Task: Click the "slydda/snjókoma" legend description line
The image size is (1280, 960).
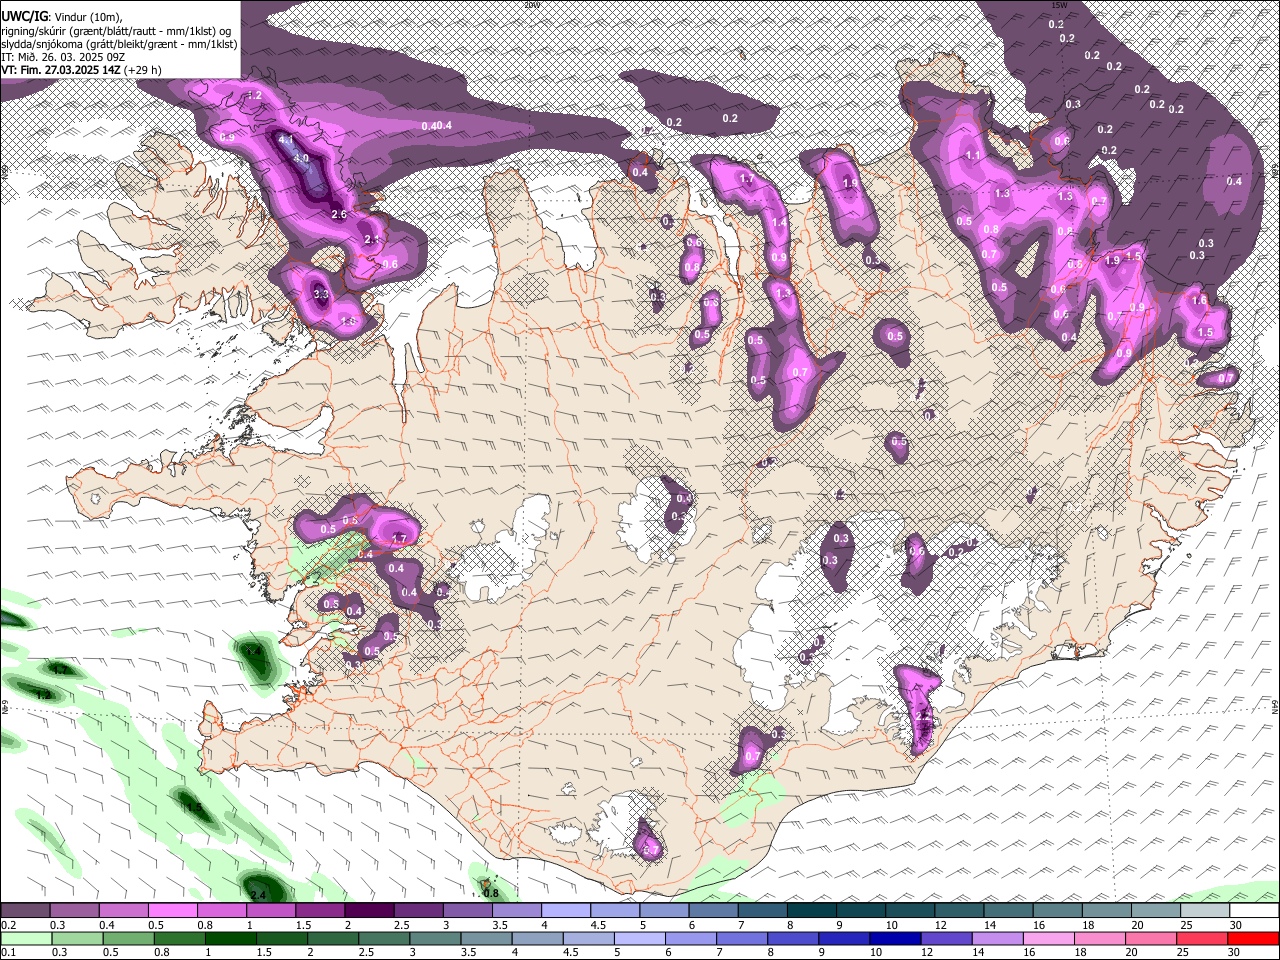Action: pyautogui.click(x=119, y=44)
